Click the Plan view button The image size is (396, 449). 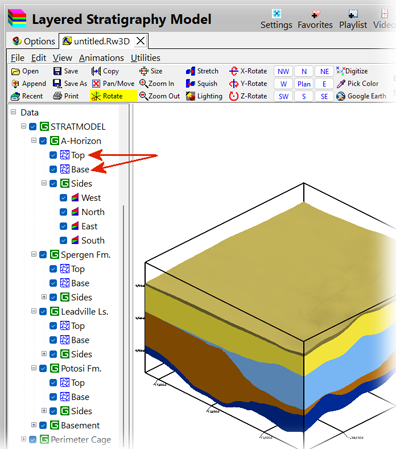click(304, 84)
